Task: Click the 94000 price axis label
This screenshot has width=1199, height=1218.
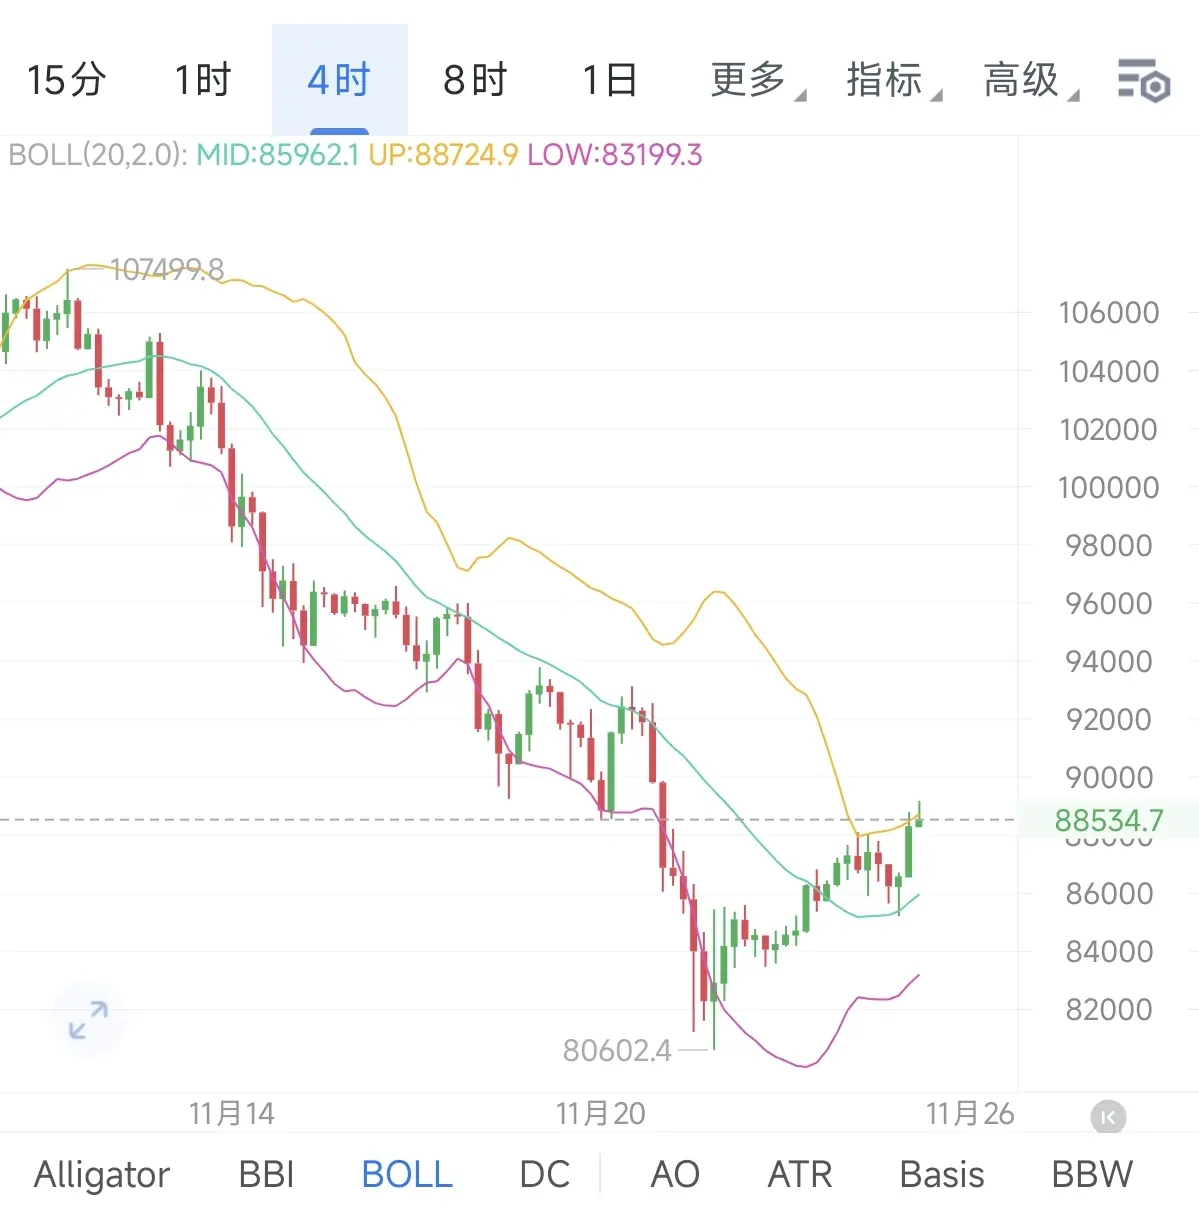Action: tap(1109, 661)
